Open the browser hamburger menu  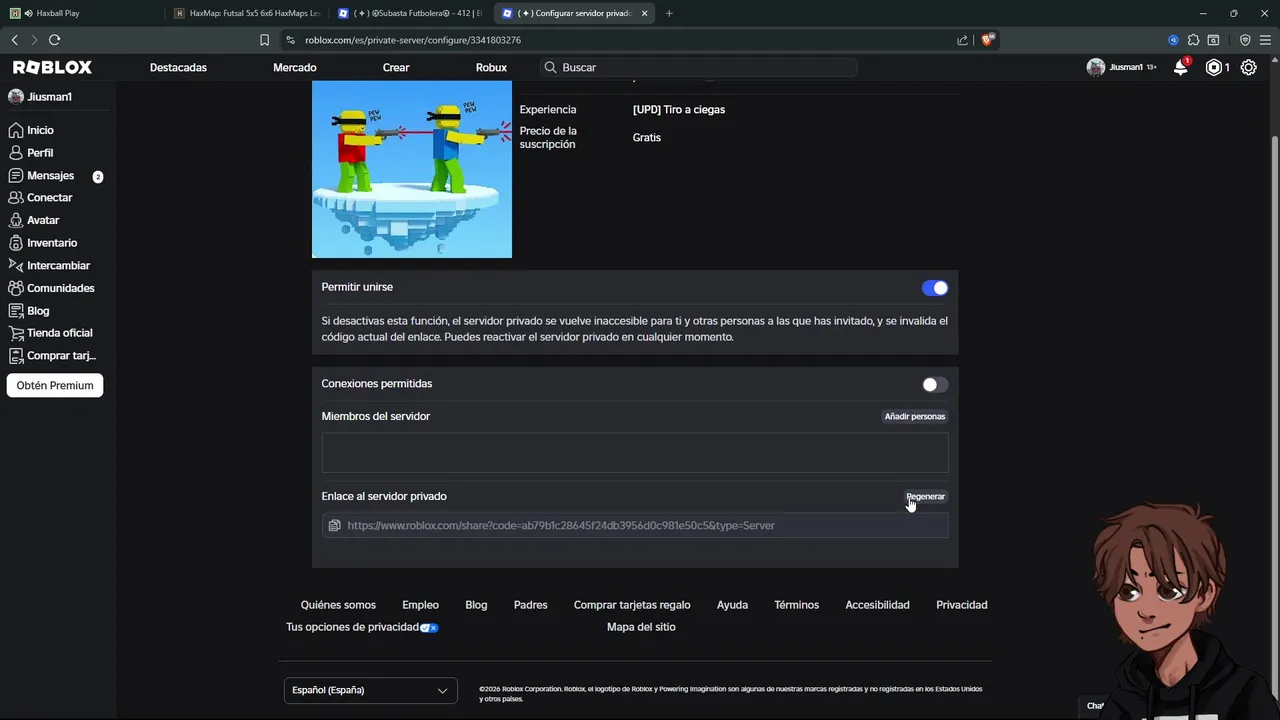(1265, 40)
